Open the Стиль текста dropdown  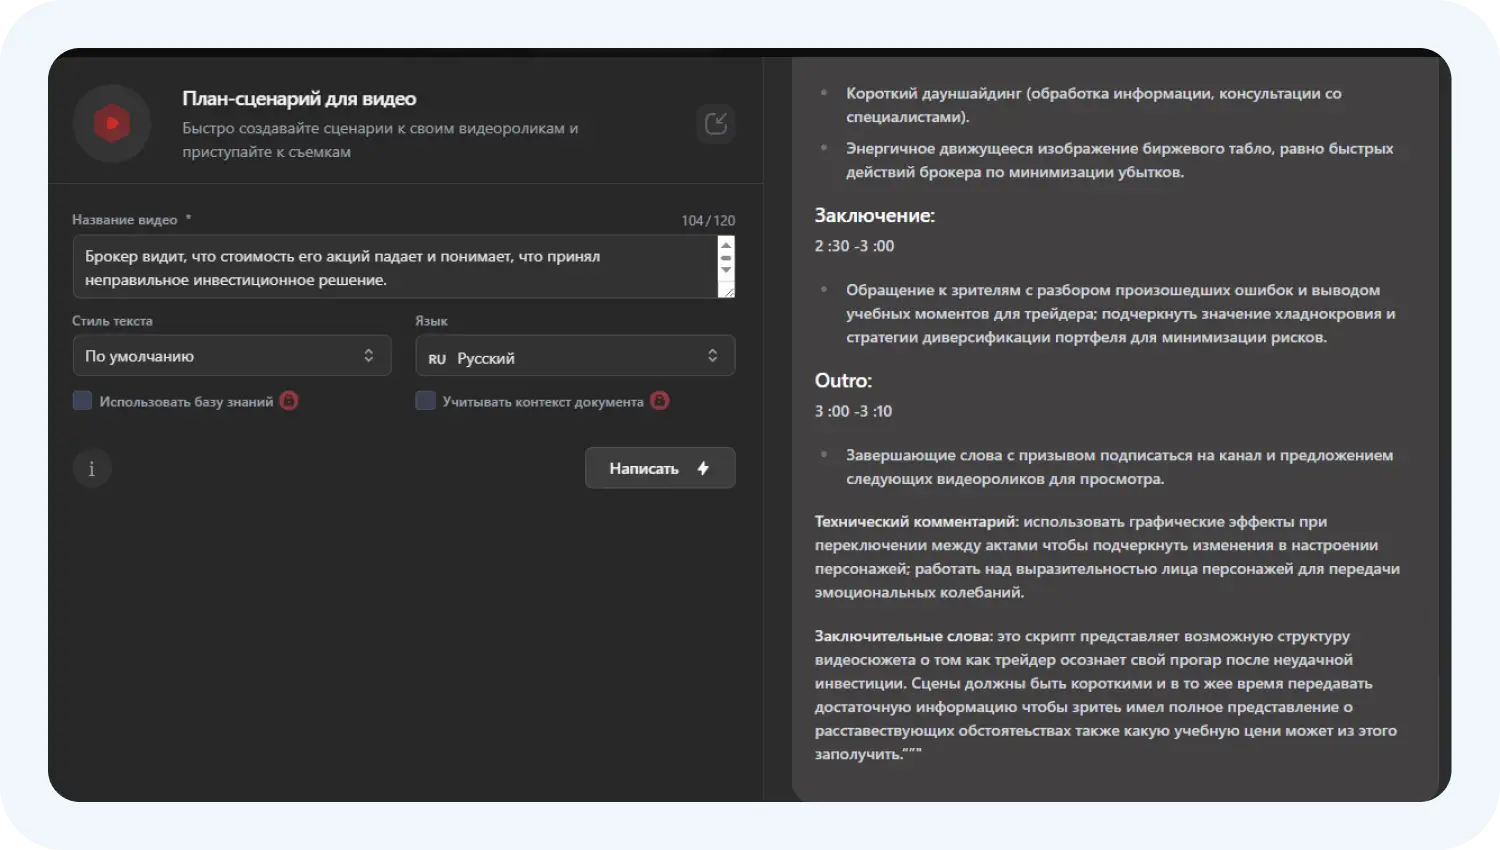231,356
